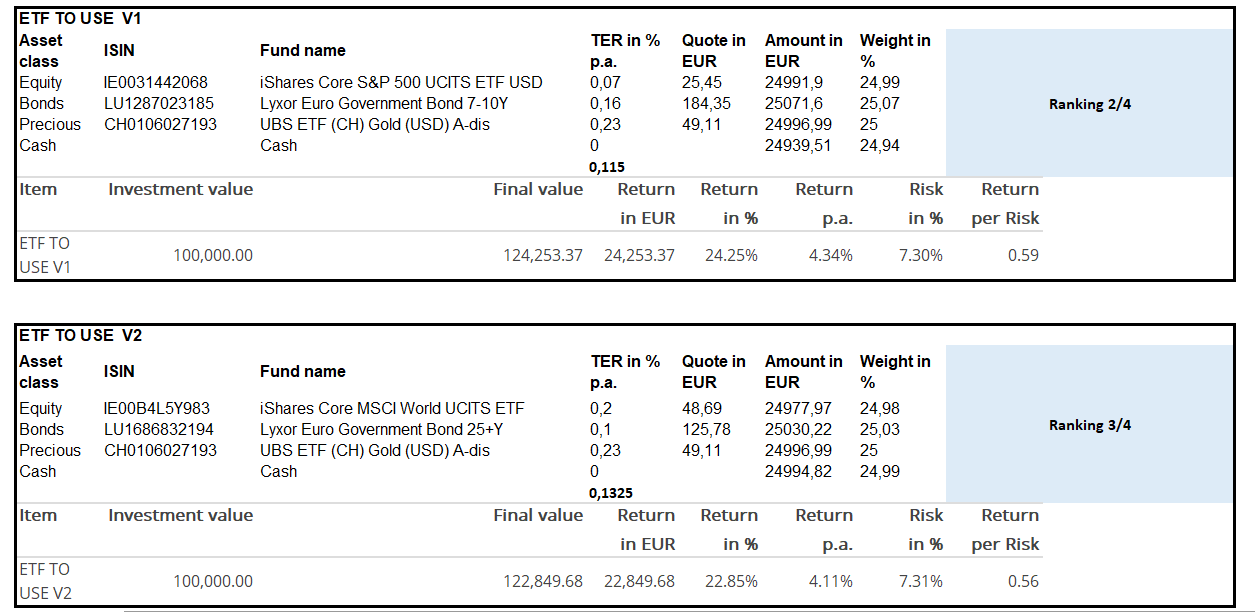Select Lyxor Euro Government Bond 7-10Y cell

pyautogui.click(x=383, y=103)
